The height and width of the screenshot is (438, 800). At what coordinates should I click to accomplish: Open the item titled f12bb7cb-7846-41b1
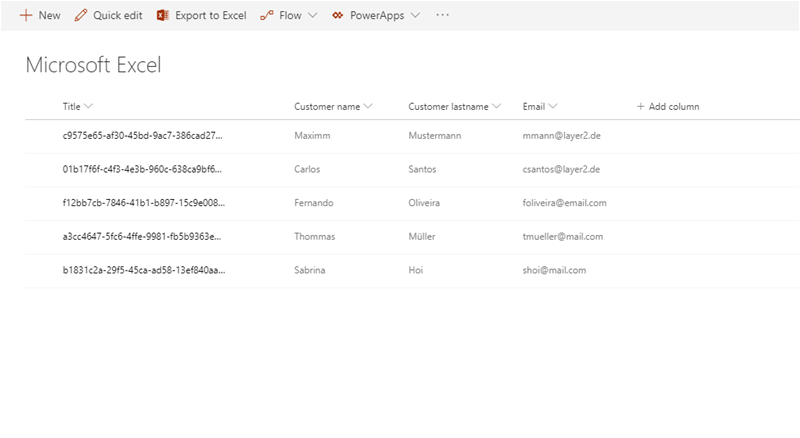142,203
